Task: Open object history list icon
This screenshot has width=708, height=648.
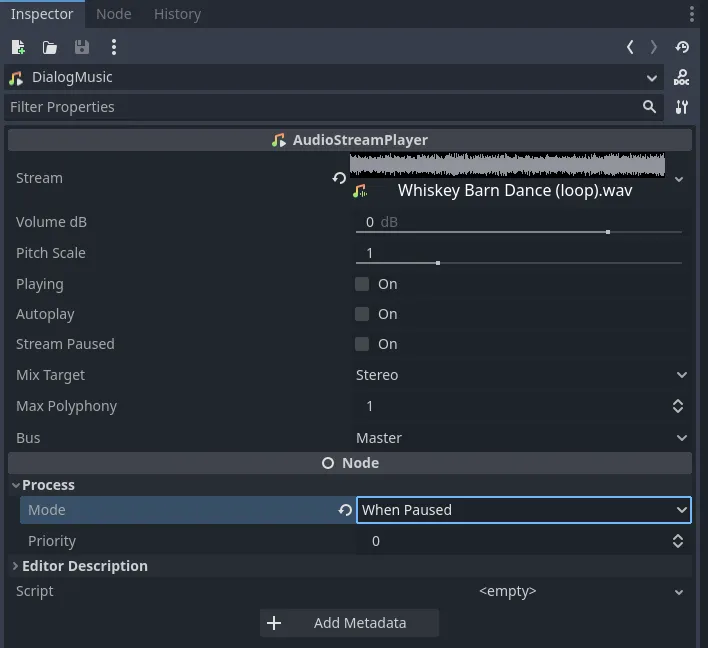Action: pyautogui.click(x=682, y=47)
